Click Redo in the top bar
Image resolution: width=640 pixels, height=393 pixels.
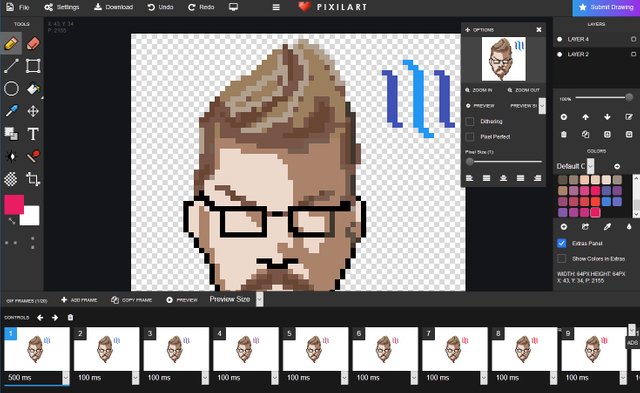coord(201,7)
